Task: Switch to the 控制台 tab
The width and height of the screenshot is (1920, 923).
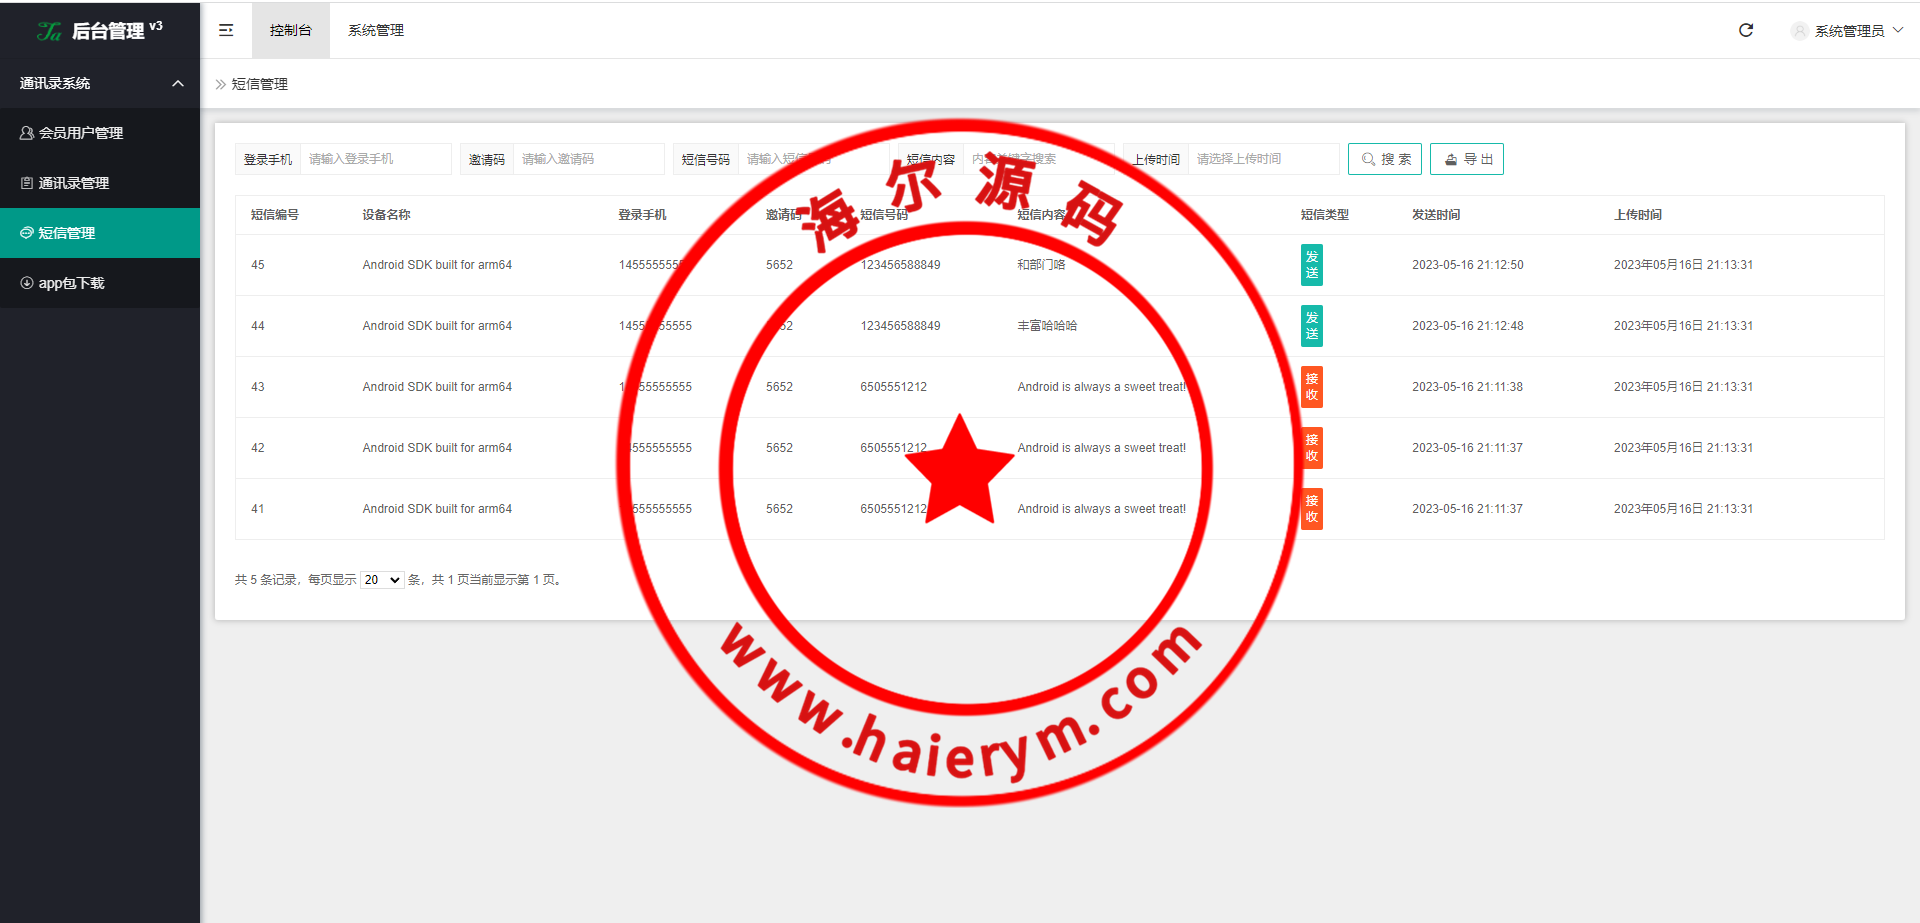Action: pyautogui.click(x=290, y=30)
